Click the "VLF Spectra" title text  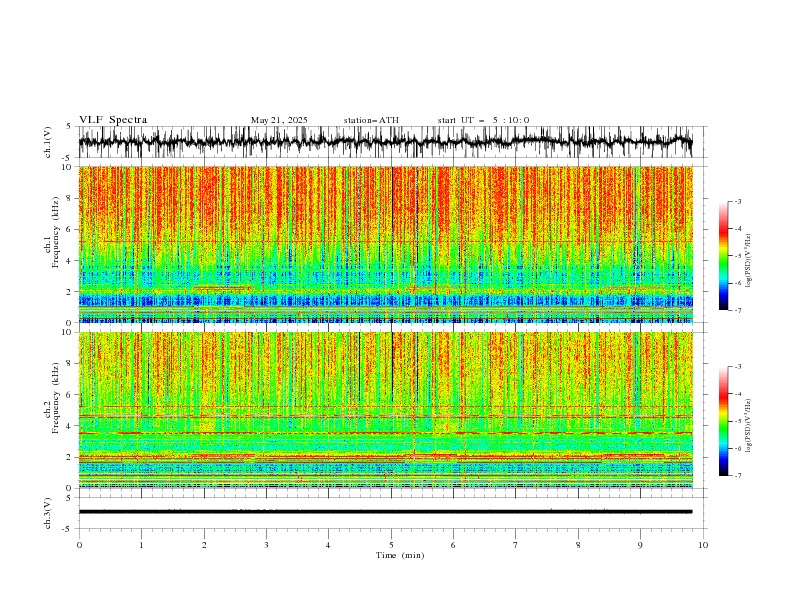pos(113,120)
